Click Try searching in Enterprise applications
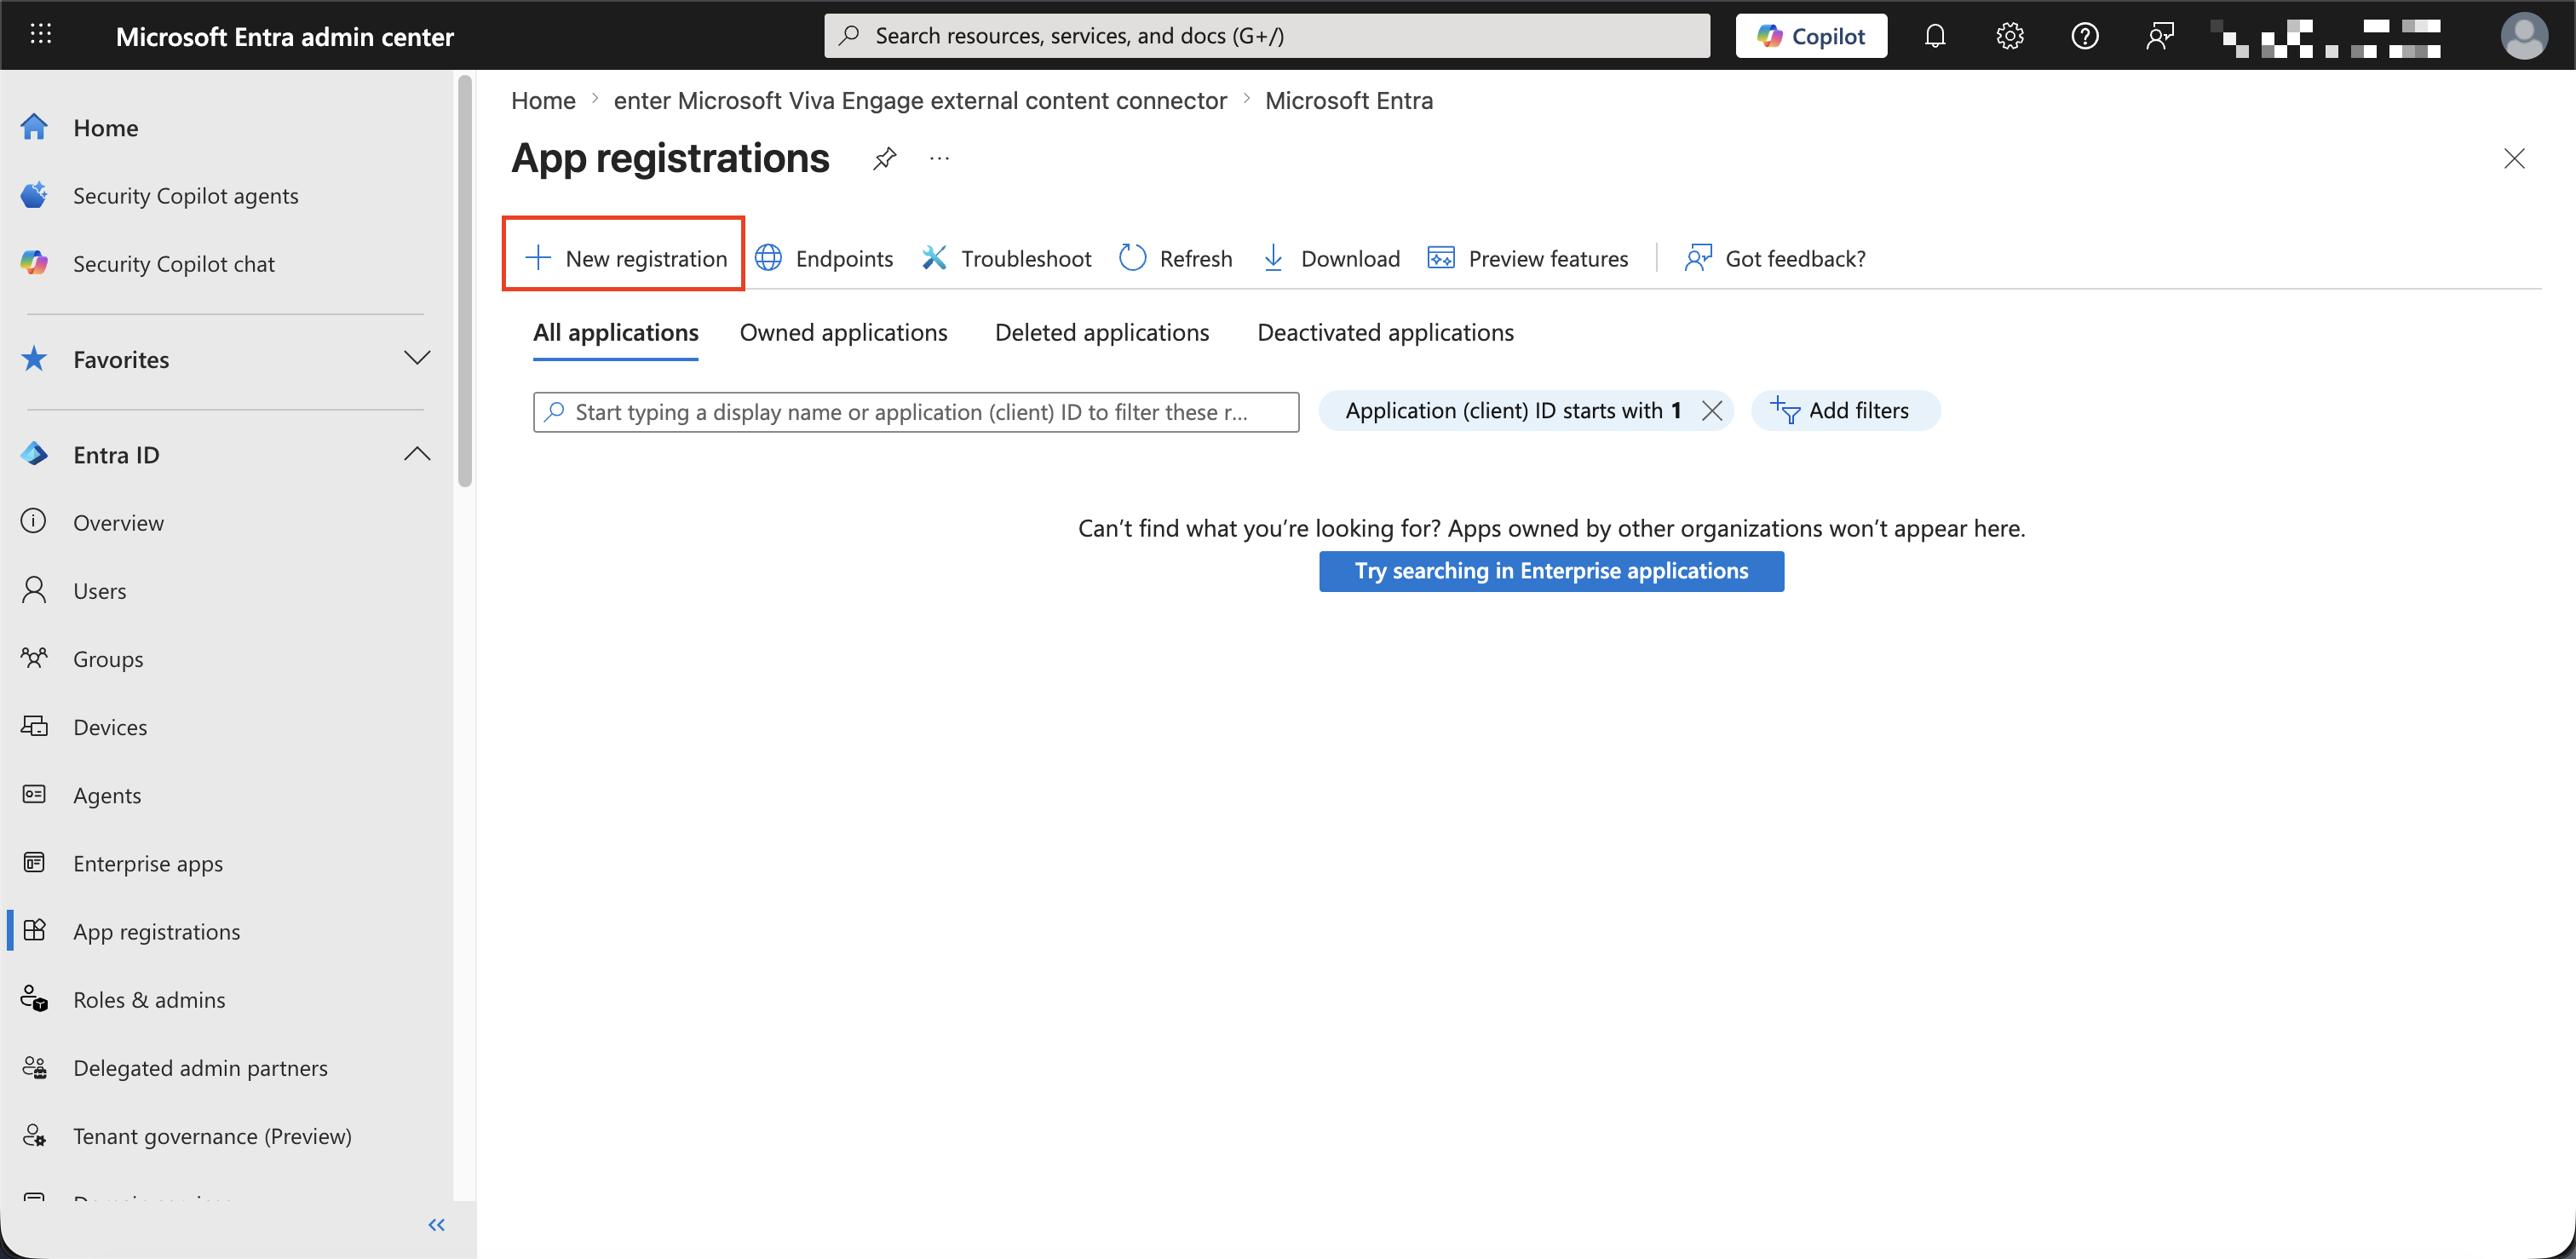This screenshot has height=1259, width=2576. [1551, 571]
